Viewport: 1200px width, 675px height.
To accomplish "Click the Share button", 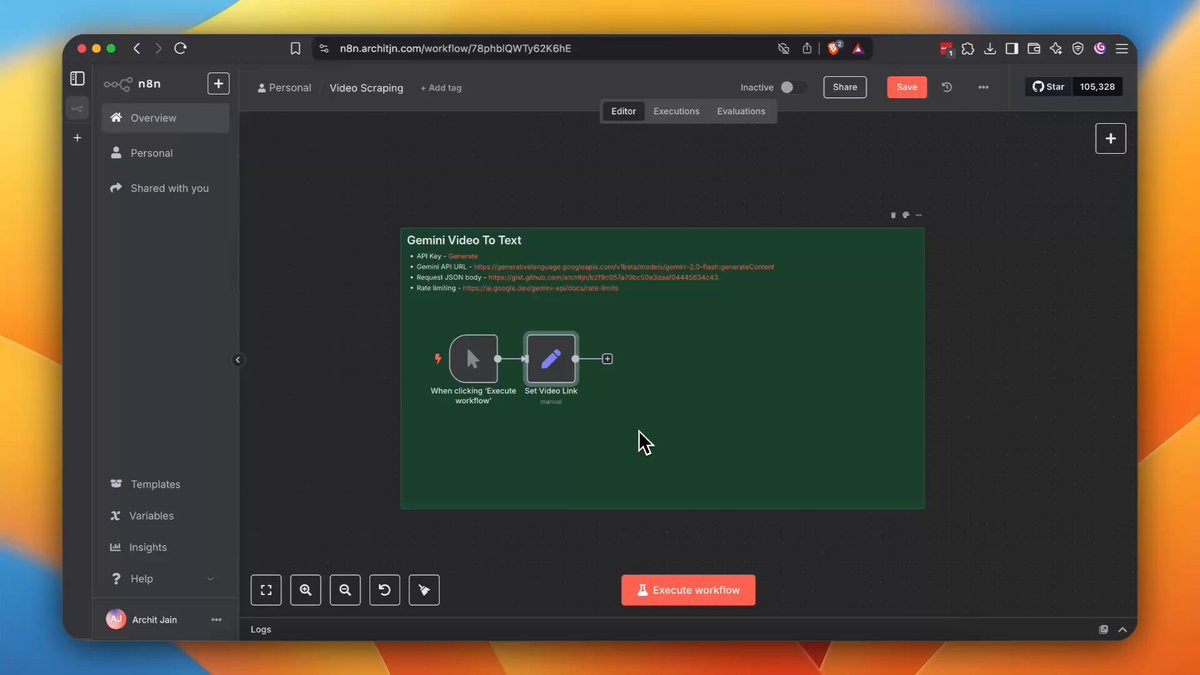I will click(x=845, y=87).
